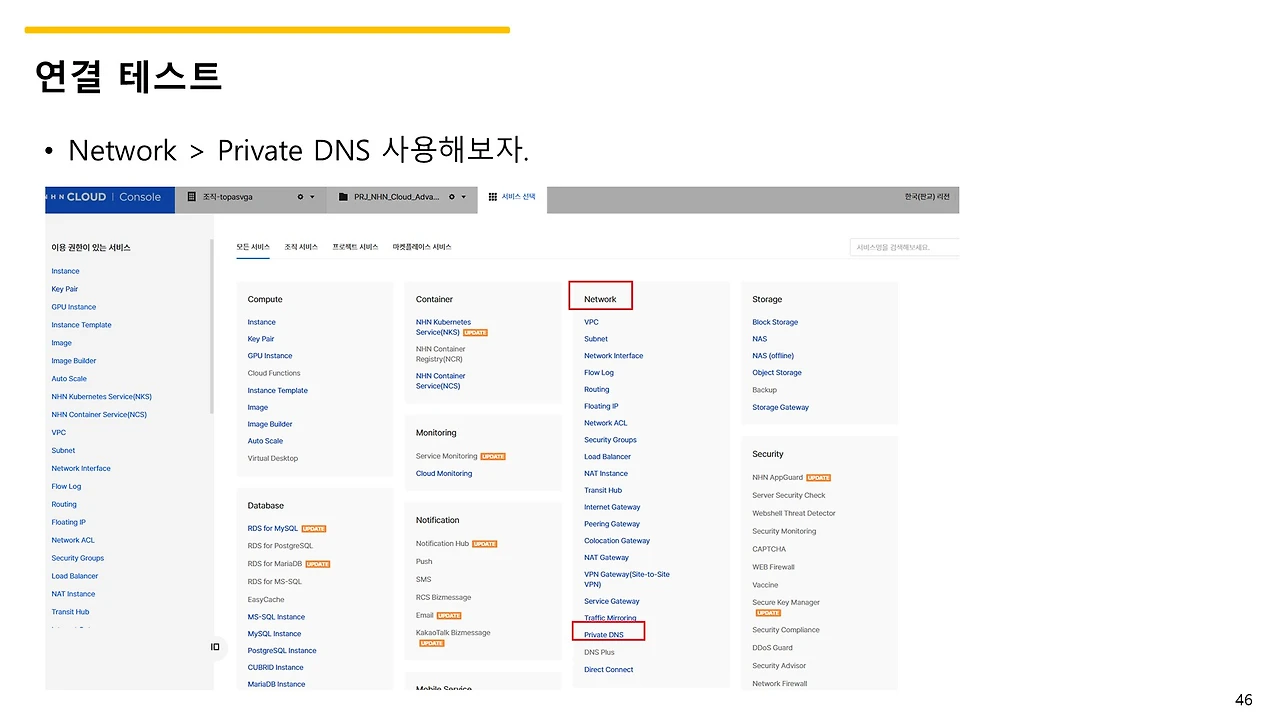
Task: Expand the PRJ_NHN_Cloud_Adva project dropdown arrow
Action: tap(463, 197)
